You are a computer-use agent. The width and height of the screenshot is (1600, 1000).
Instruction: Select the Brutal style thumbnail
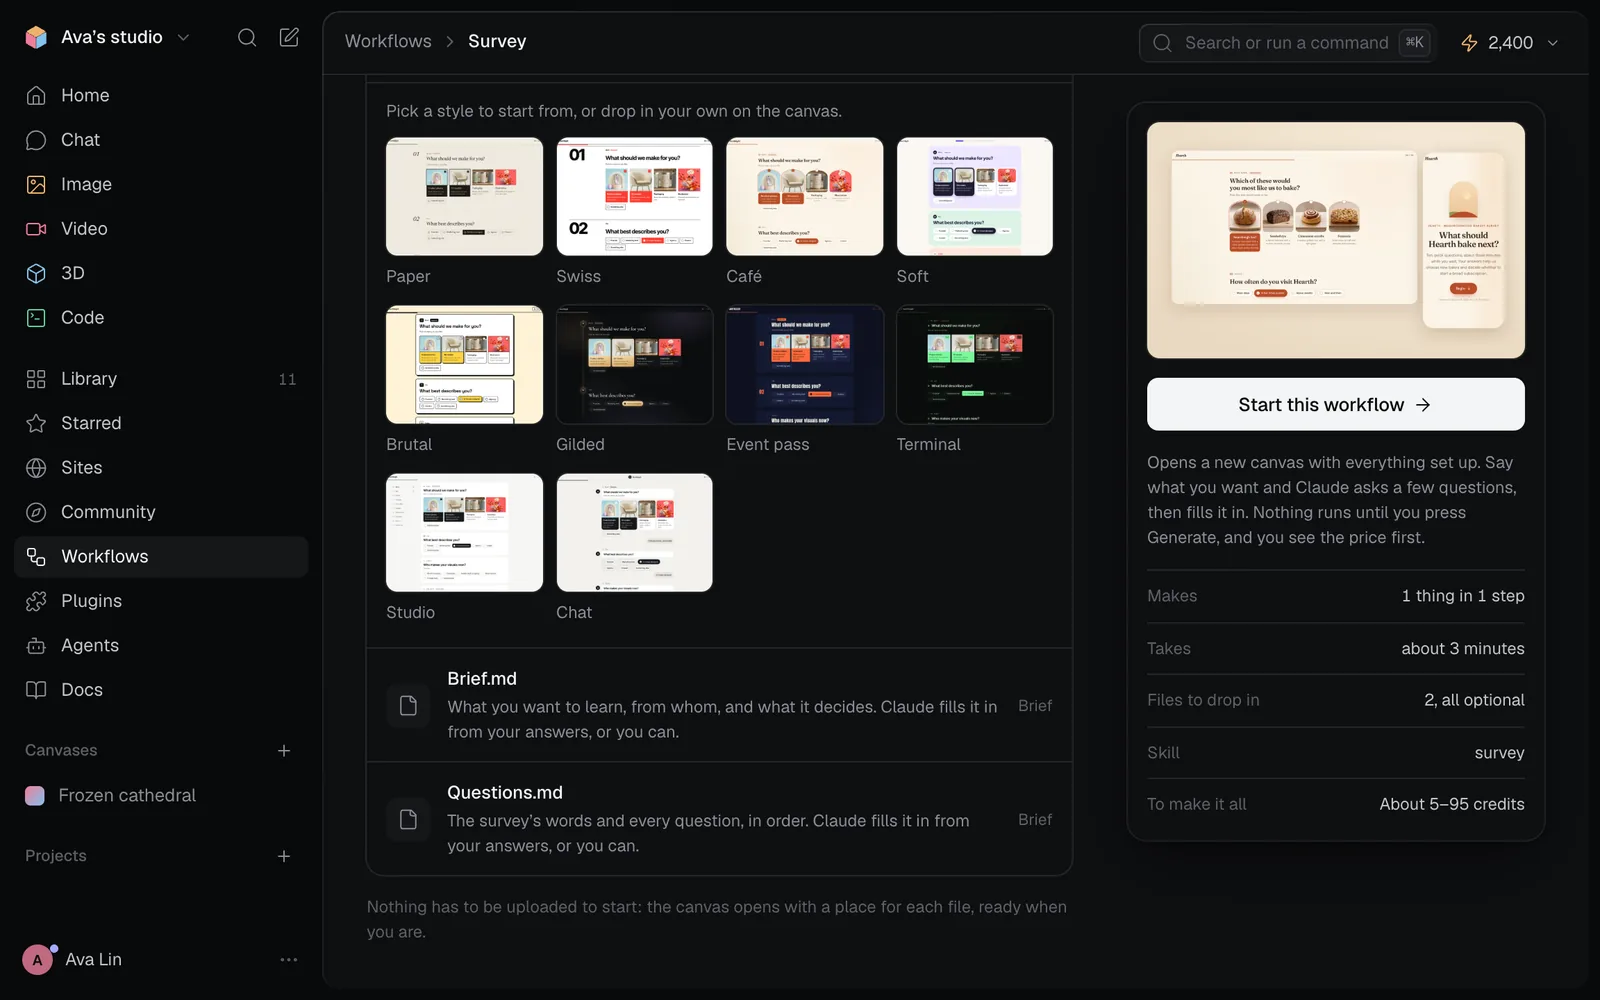[x=465, y=364]
